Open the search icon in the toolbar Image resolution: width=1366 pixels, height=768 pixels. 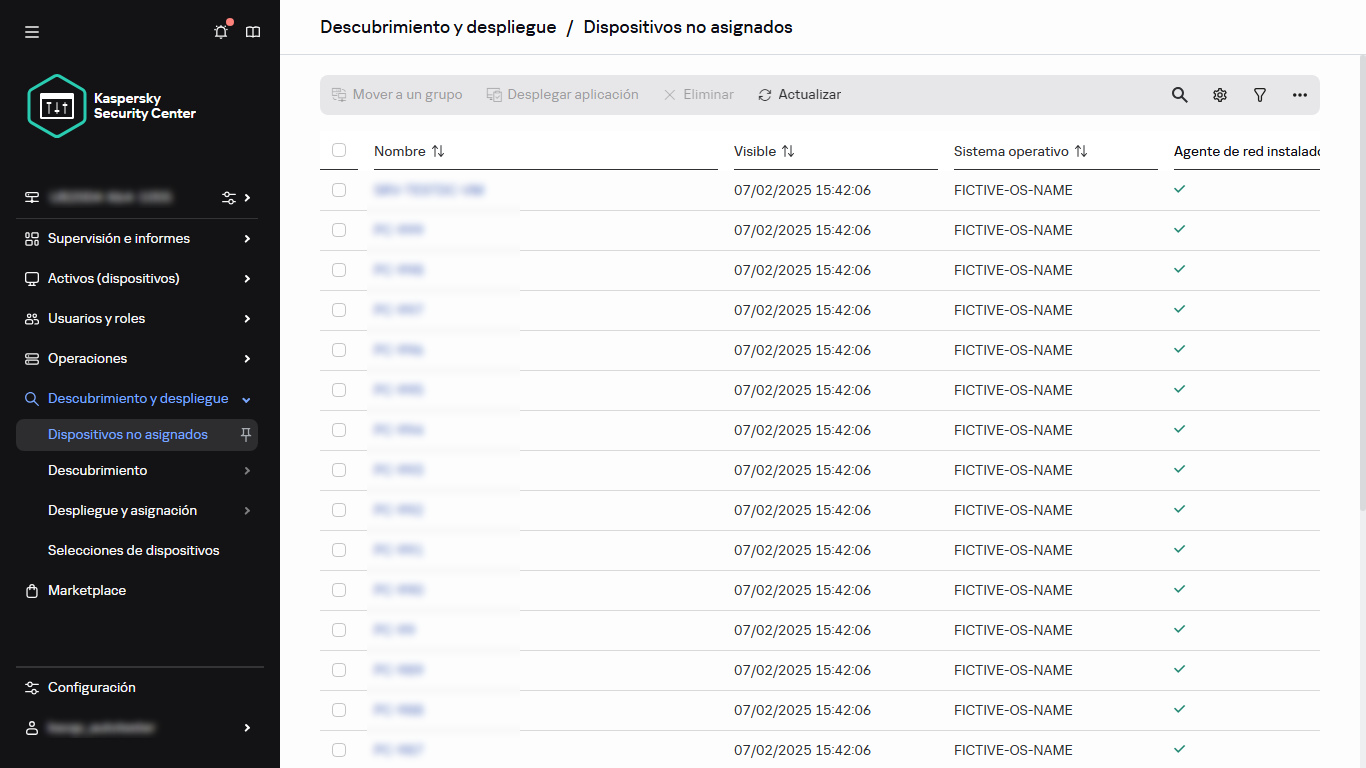(x=1179, y=94)
